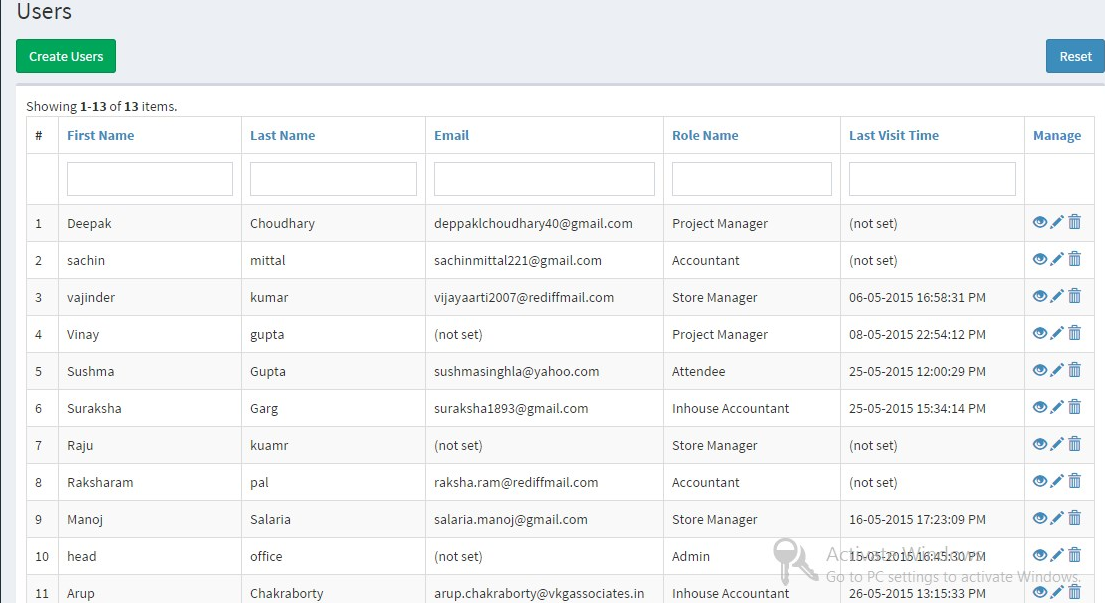Viewport: 1105px width, 603px height.
Task: Sort table by First Name column
Action: [x=100, y=136]
